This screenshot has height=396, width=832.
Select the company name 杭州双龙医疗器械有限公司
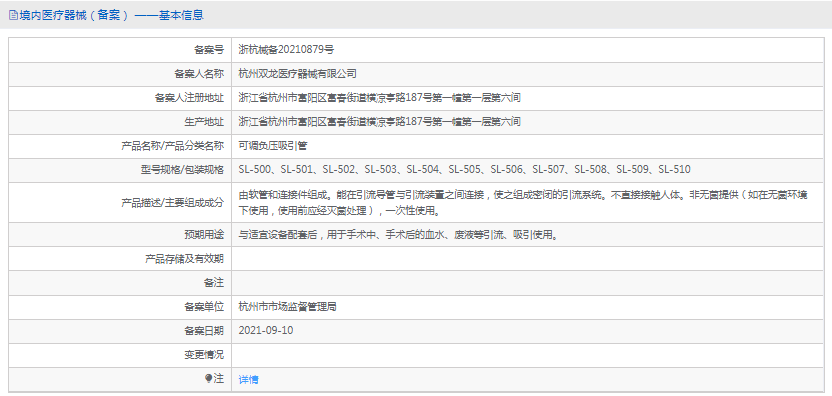[x=297, y=74]
